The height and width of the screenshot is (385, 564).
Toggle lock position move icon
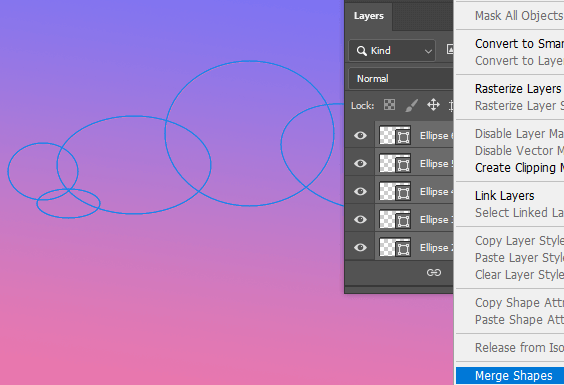pyautogui.click(x=433, y=105)
